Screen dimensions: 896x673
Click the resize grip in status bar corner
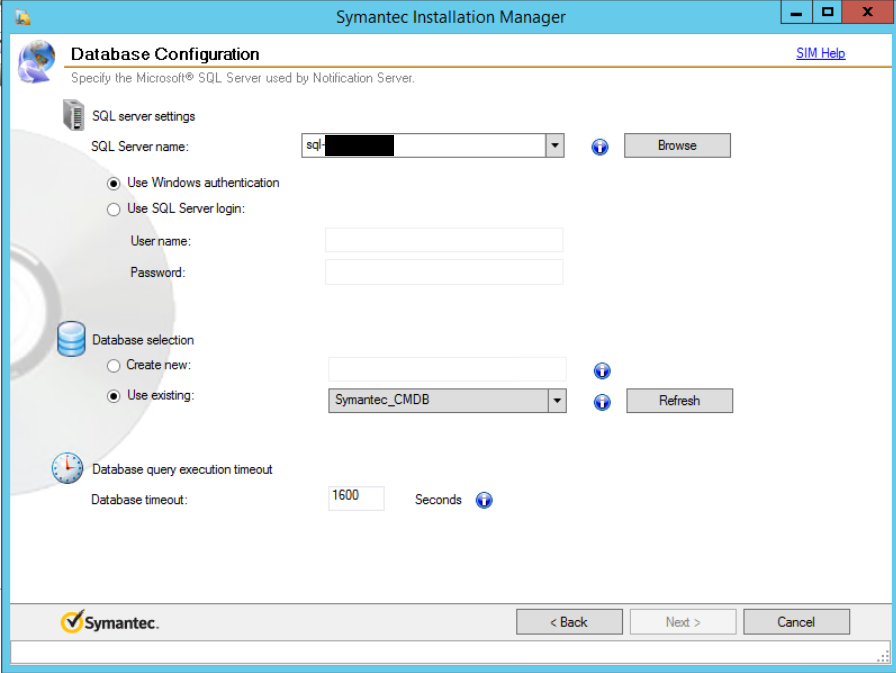(x=883, y=656)
